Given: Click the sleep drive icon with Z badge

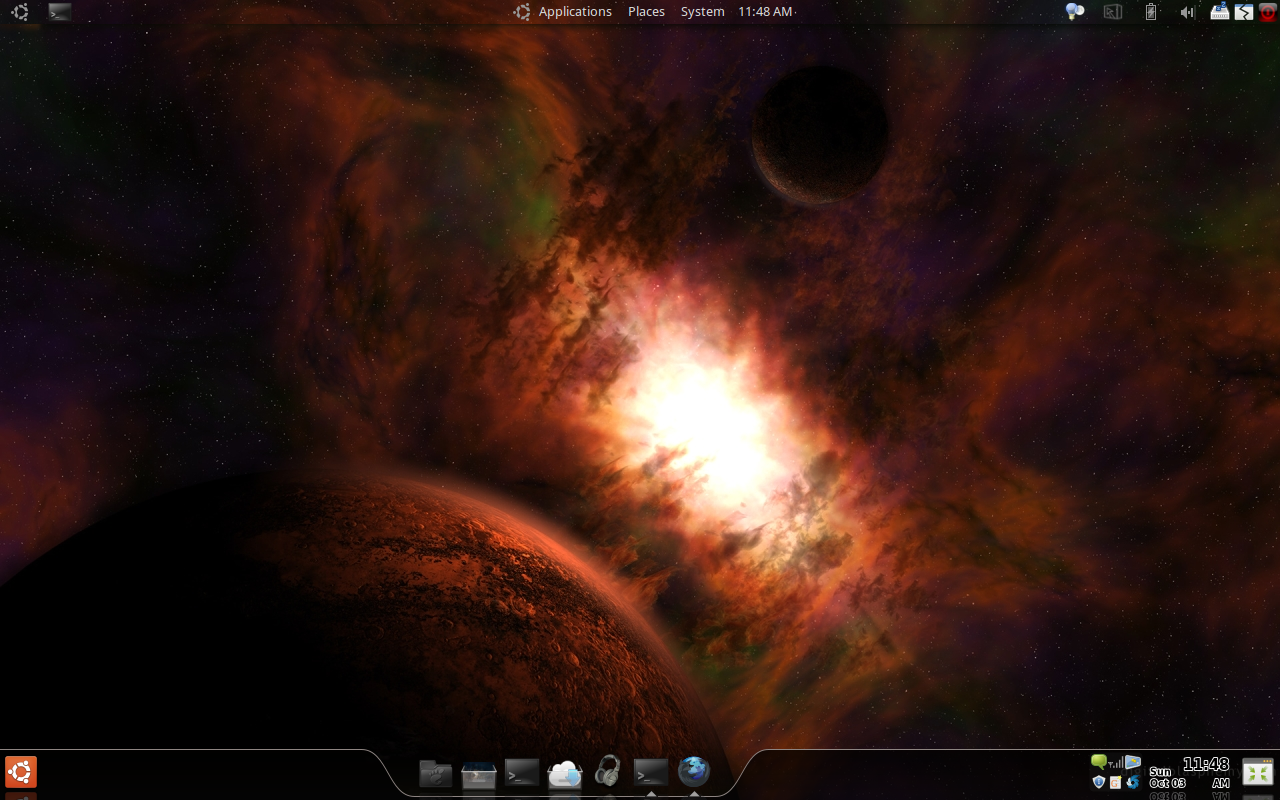Looking at the screenshot, I should click(1220, 12).
